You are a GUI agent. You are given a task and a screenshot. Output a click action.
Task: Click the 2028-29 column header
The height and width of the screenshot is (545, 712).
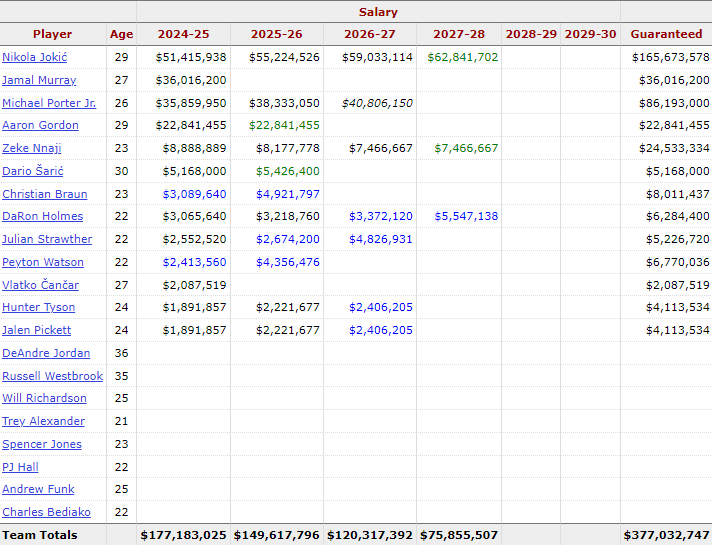[531, 34]
